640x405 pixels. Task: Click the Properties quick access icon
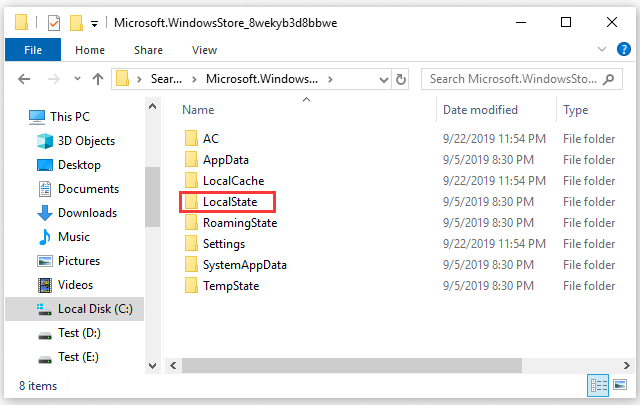tap(54, 23)
